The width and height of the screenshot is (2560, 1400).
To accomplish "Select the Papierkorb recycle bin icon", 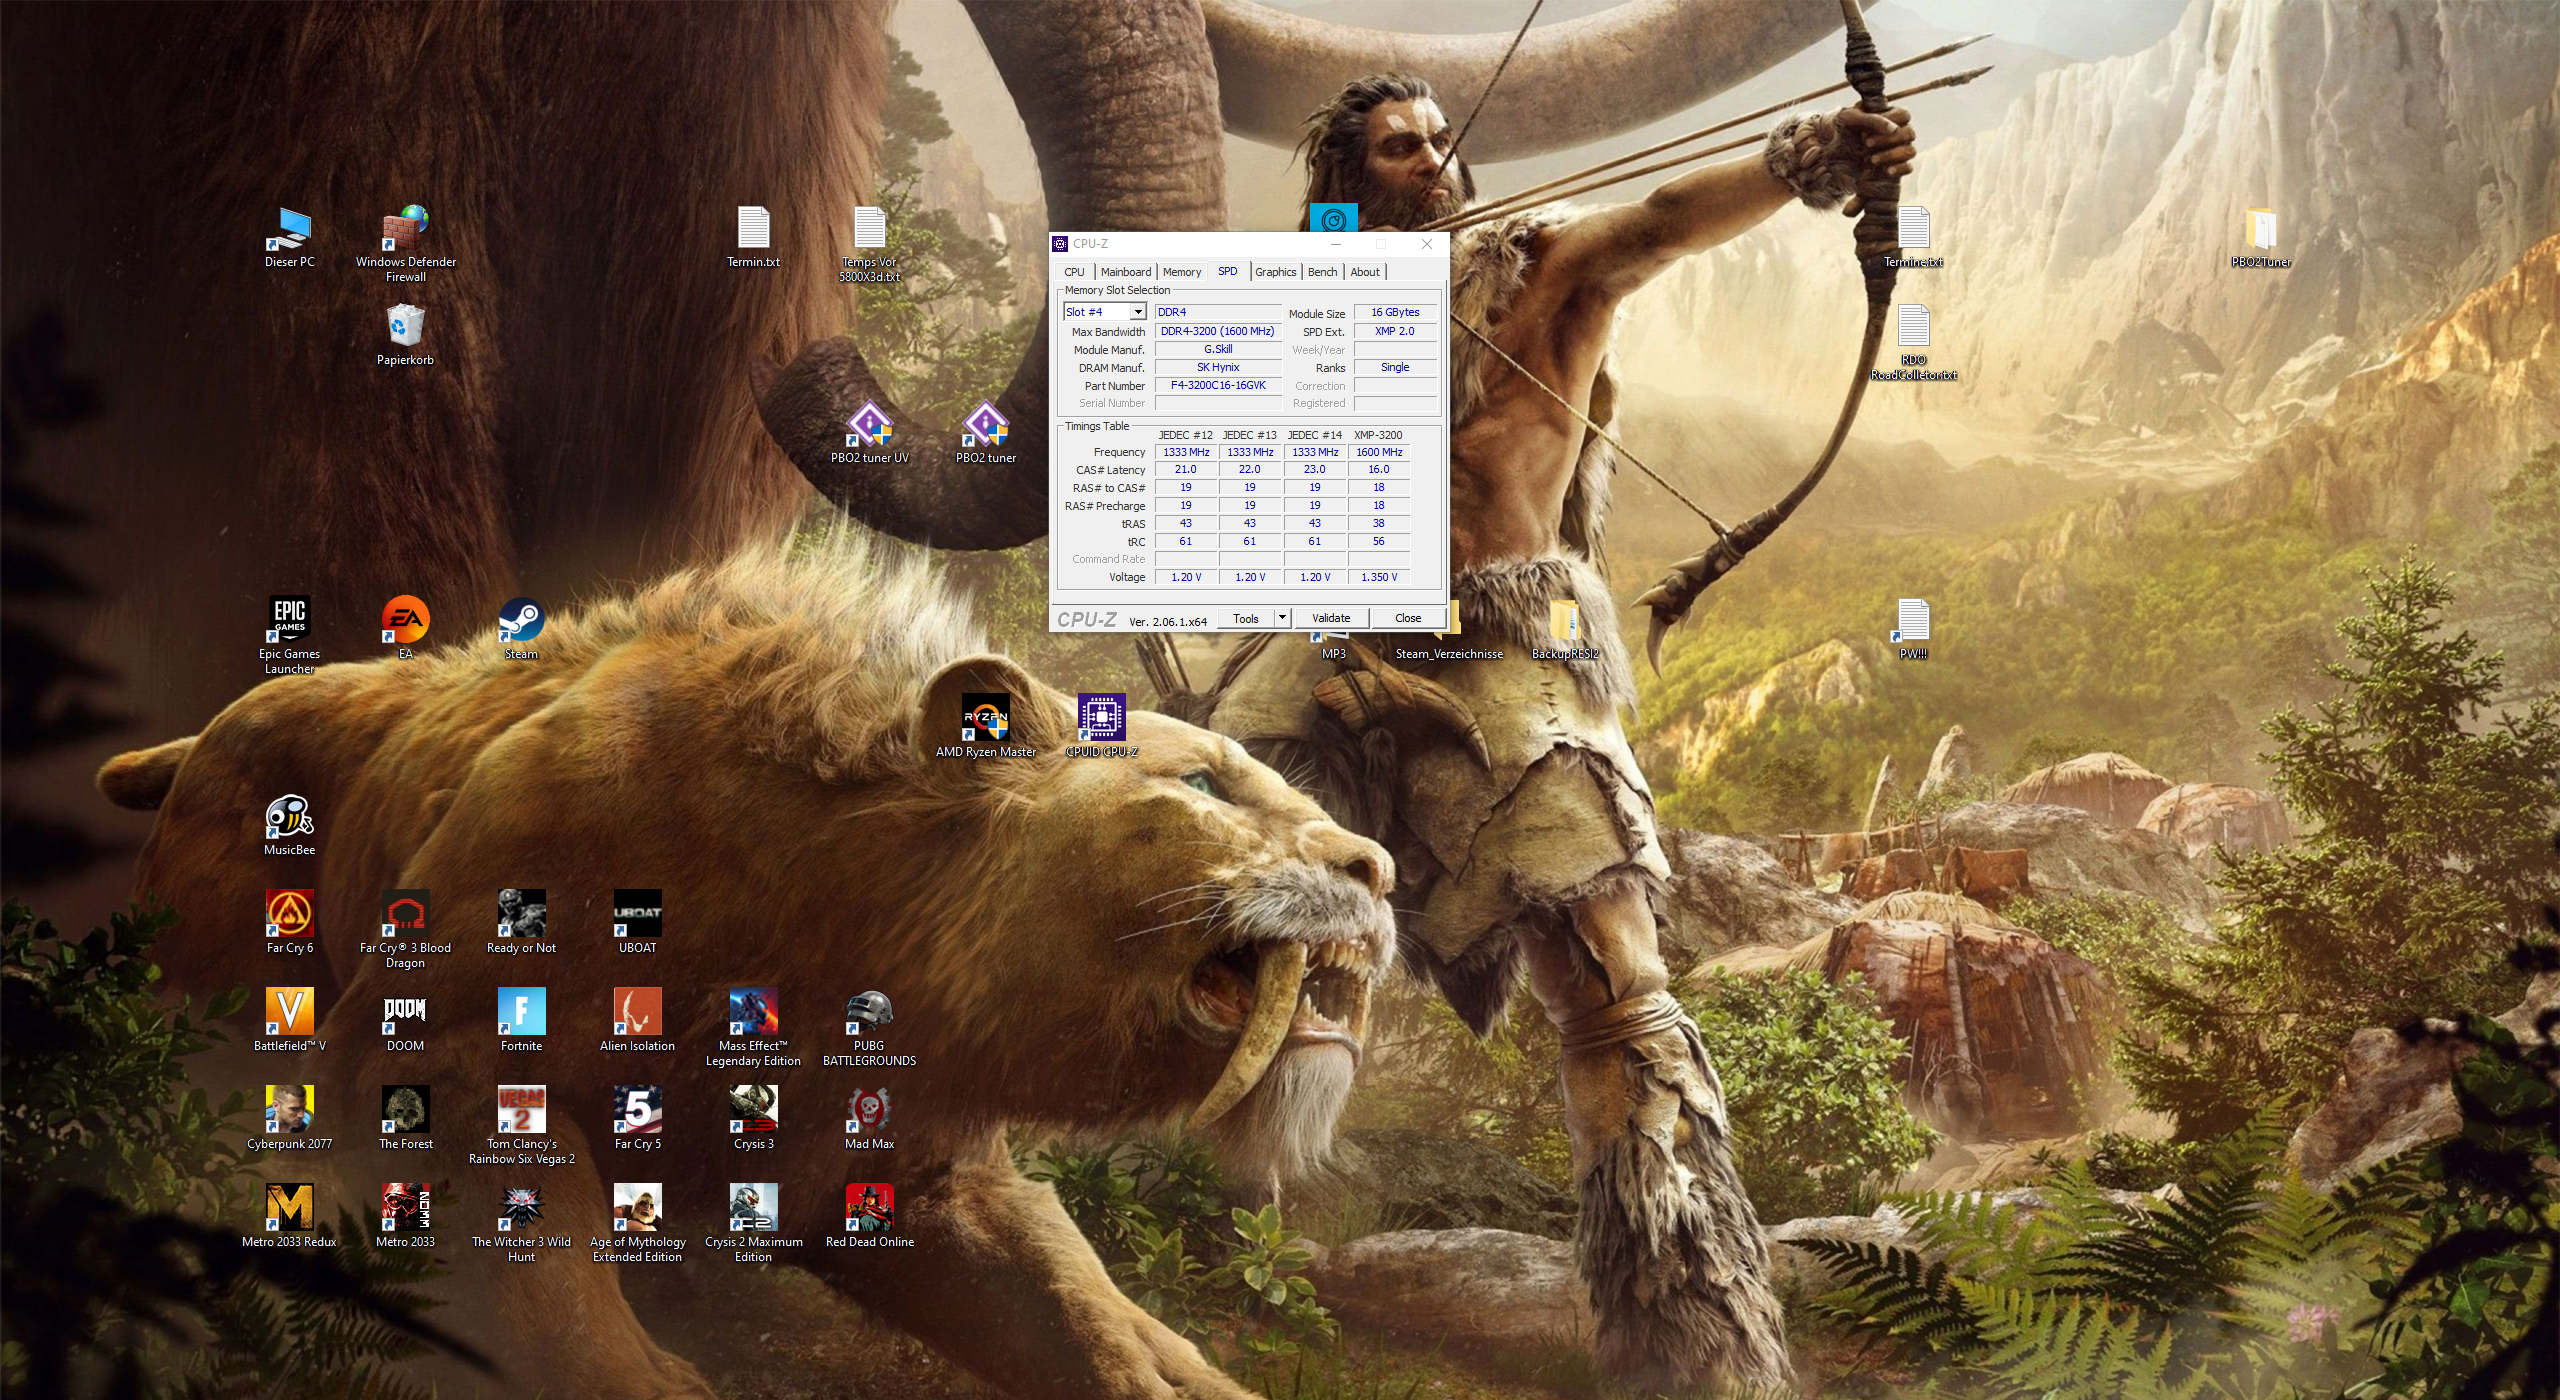I will pyautogui.click(x=405, y=327).
